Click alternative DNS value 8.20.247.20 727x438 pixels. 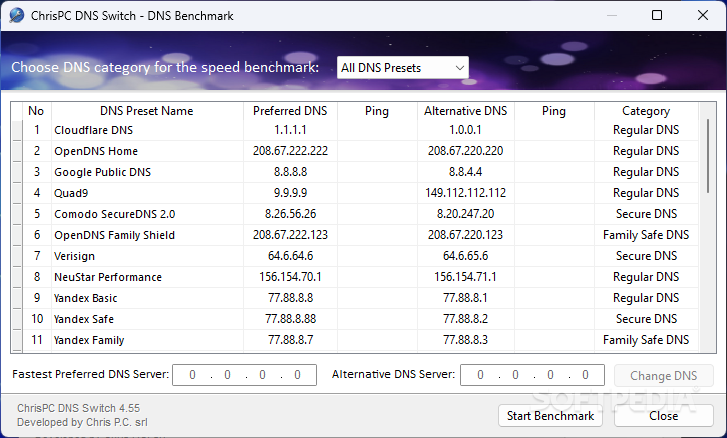tap(466, 214)
